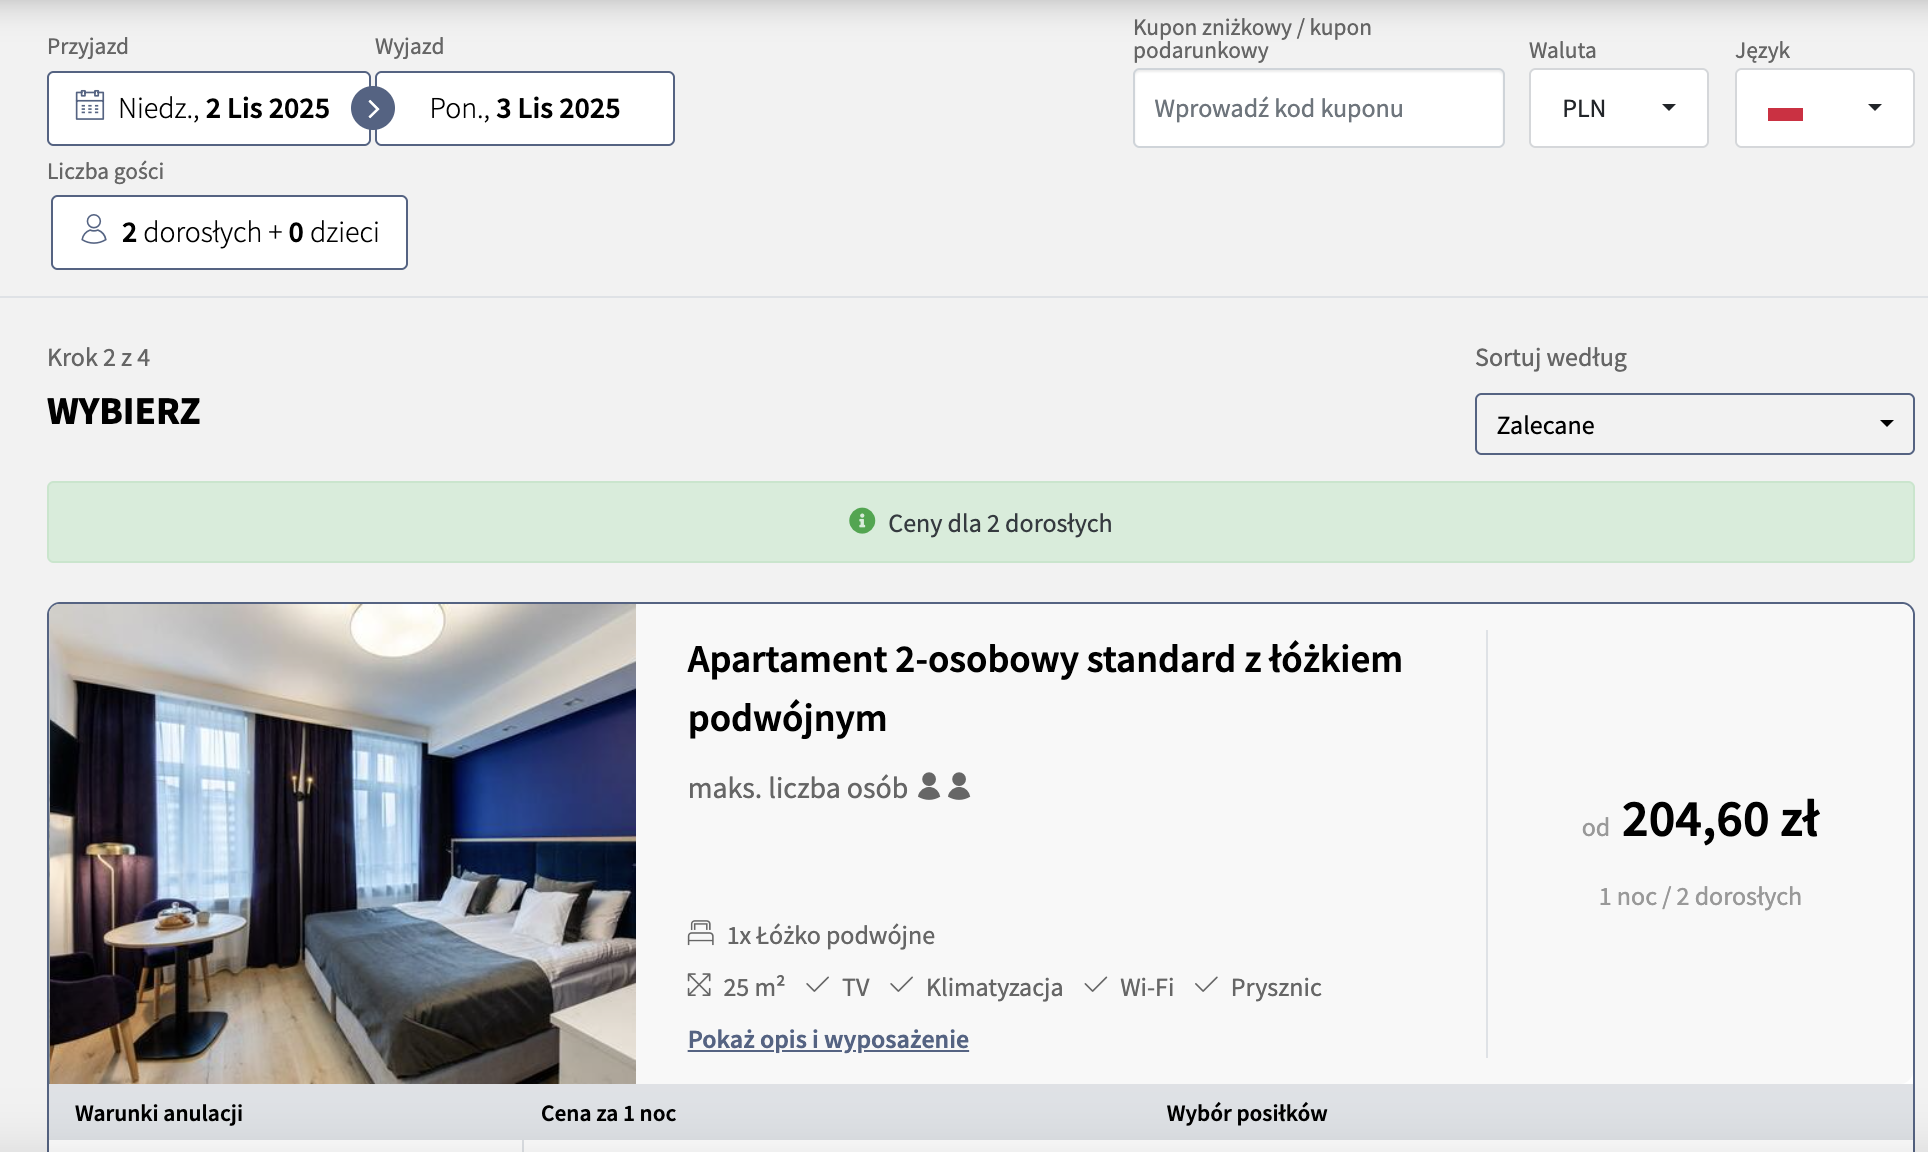Click the checkmark next to Prysznic
1928x1152 pixels.
(1206, 986)
